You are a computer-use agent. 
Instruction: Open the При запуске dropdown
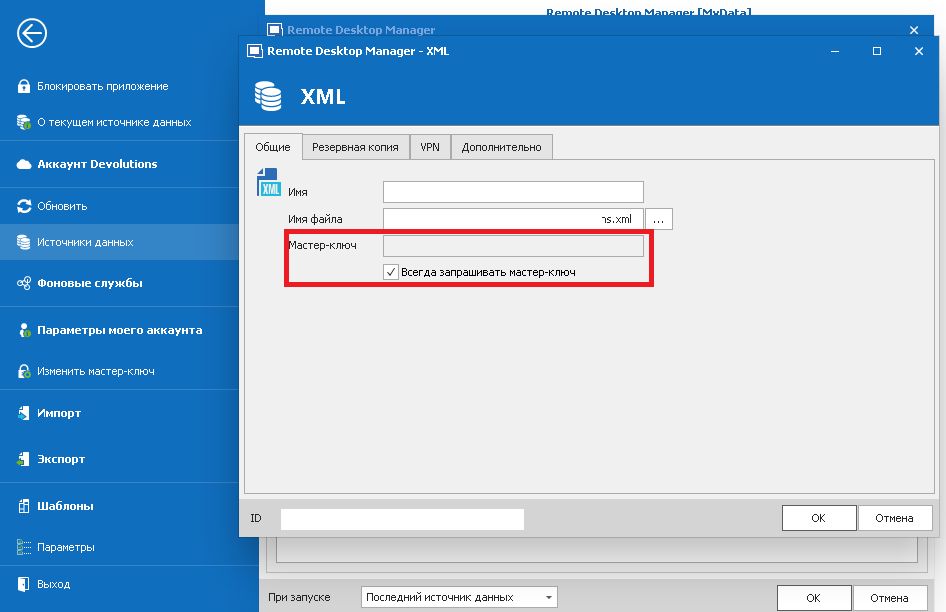(459, 598)
